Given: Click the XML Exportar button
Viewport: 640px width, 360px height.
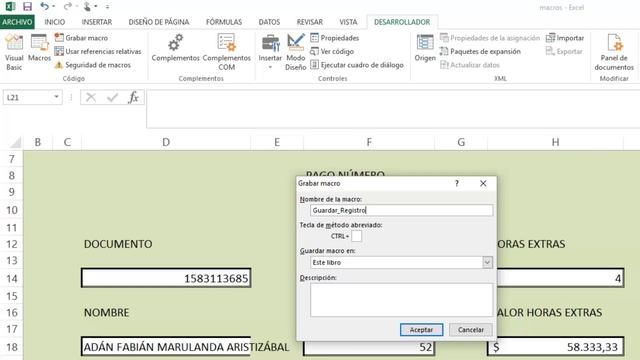Looking at the screenshot, I should [564, 51].
